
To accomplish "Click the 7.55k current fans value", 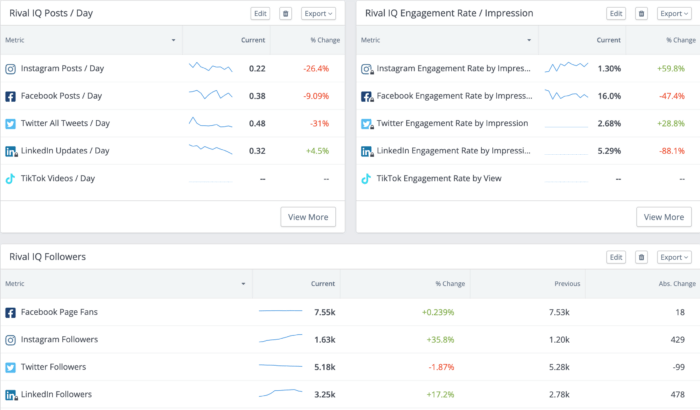I will click(x=325, y=313).
